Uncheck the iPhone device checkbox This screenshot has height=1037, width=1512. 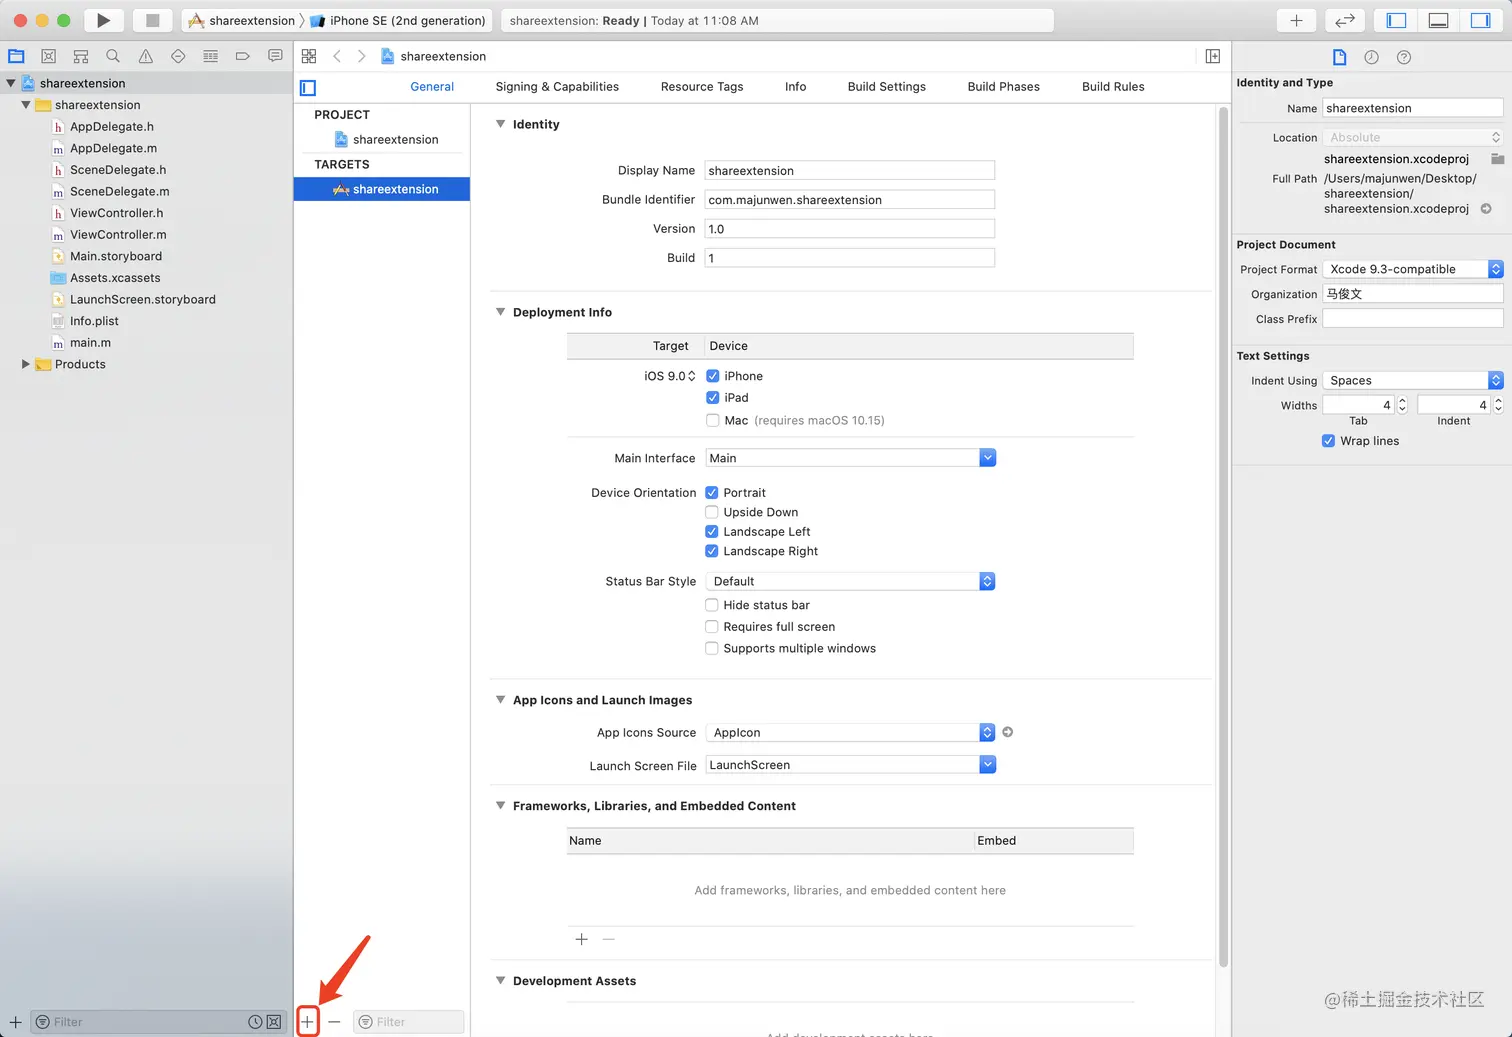click(x=712, y=376)
